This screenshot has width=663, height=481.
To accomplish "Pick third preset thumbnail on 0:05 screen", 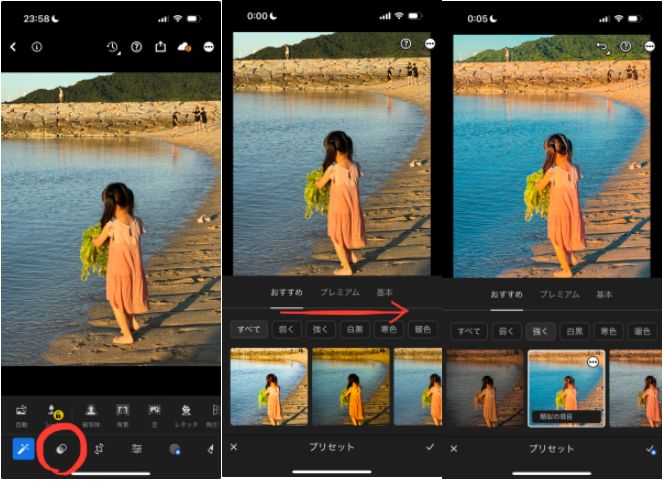I will coord(636,388).
